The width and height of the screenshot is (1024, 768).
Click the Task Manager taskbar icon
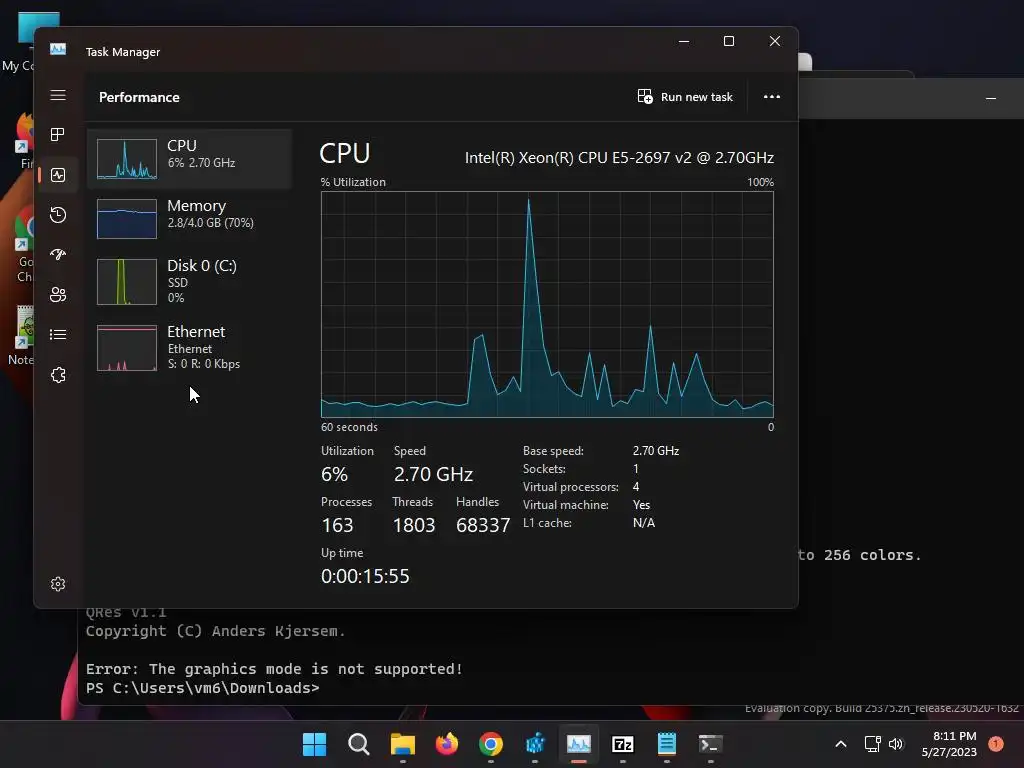coord(579,744)
